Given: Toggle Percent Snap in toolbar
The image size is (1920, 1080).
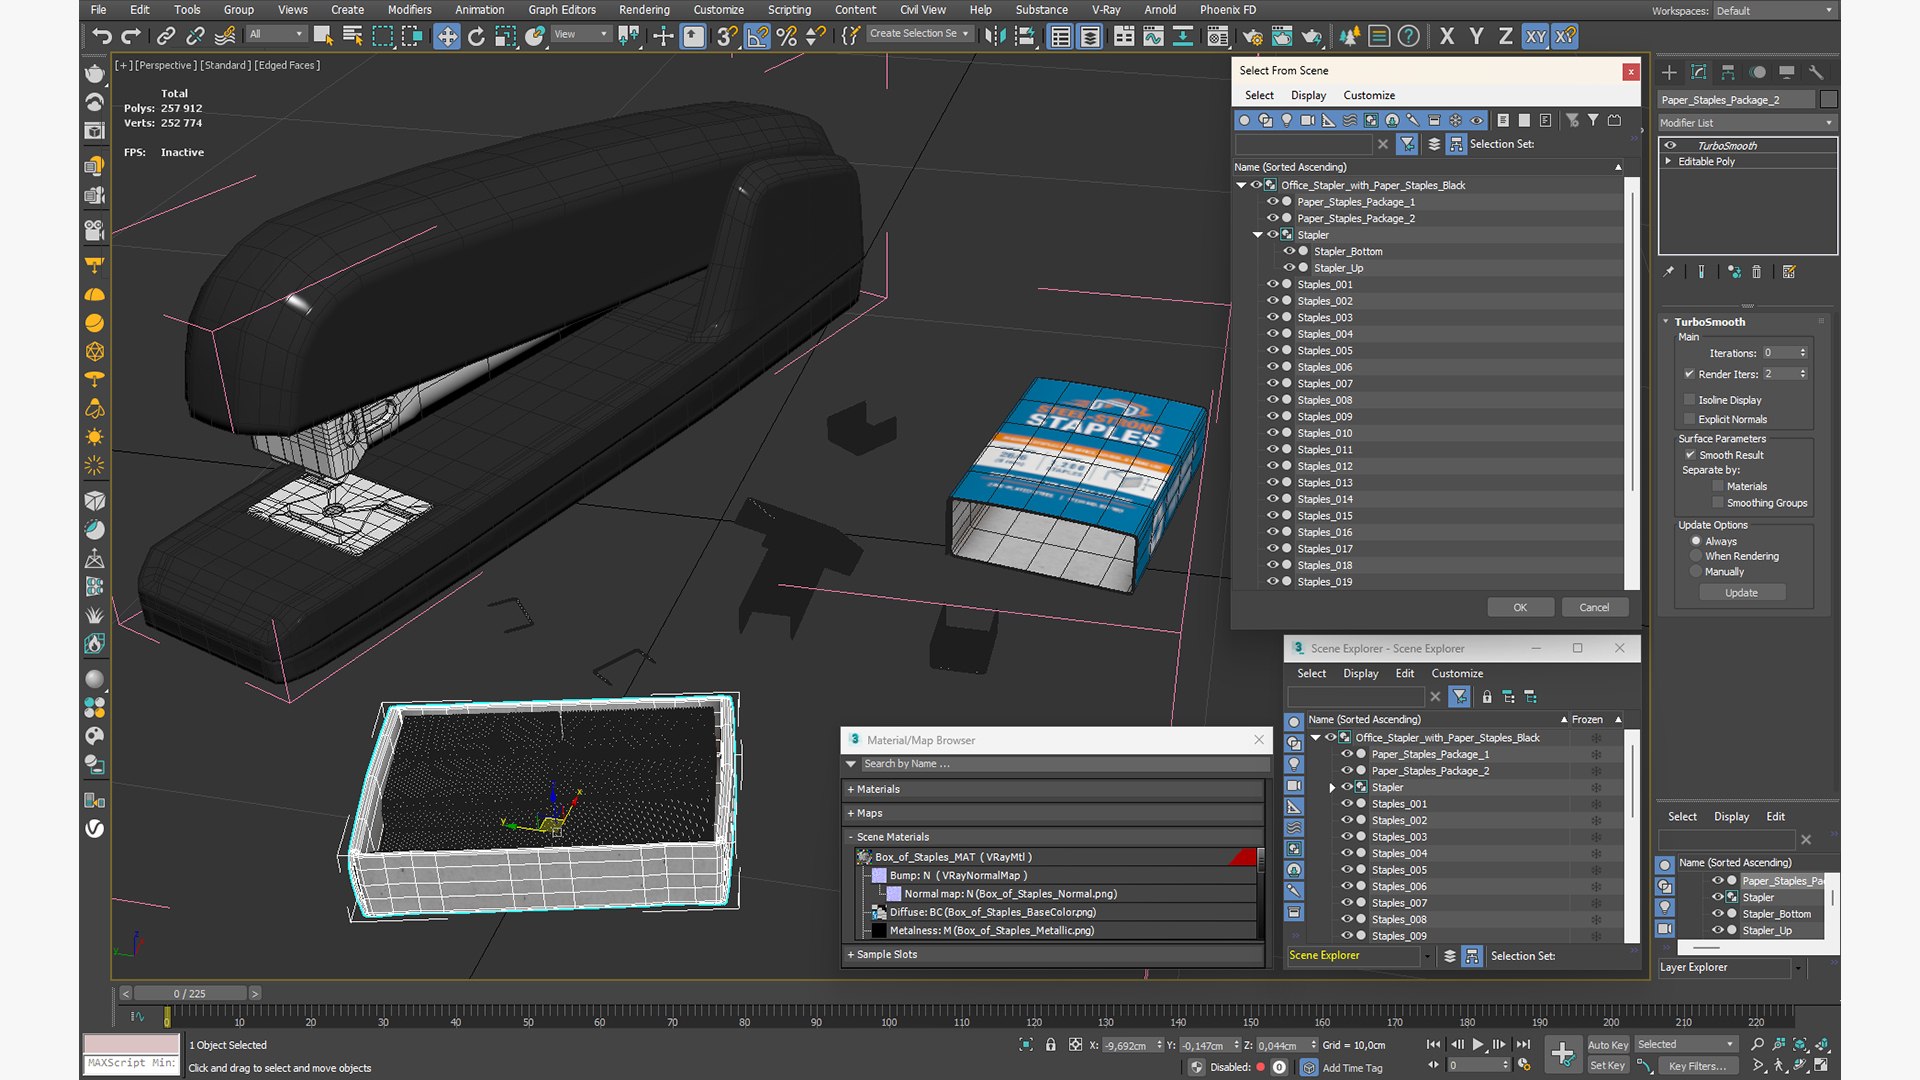Looking at the screenshot, I should click(x=787, y=37).
